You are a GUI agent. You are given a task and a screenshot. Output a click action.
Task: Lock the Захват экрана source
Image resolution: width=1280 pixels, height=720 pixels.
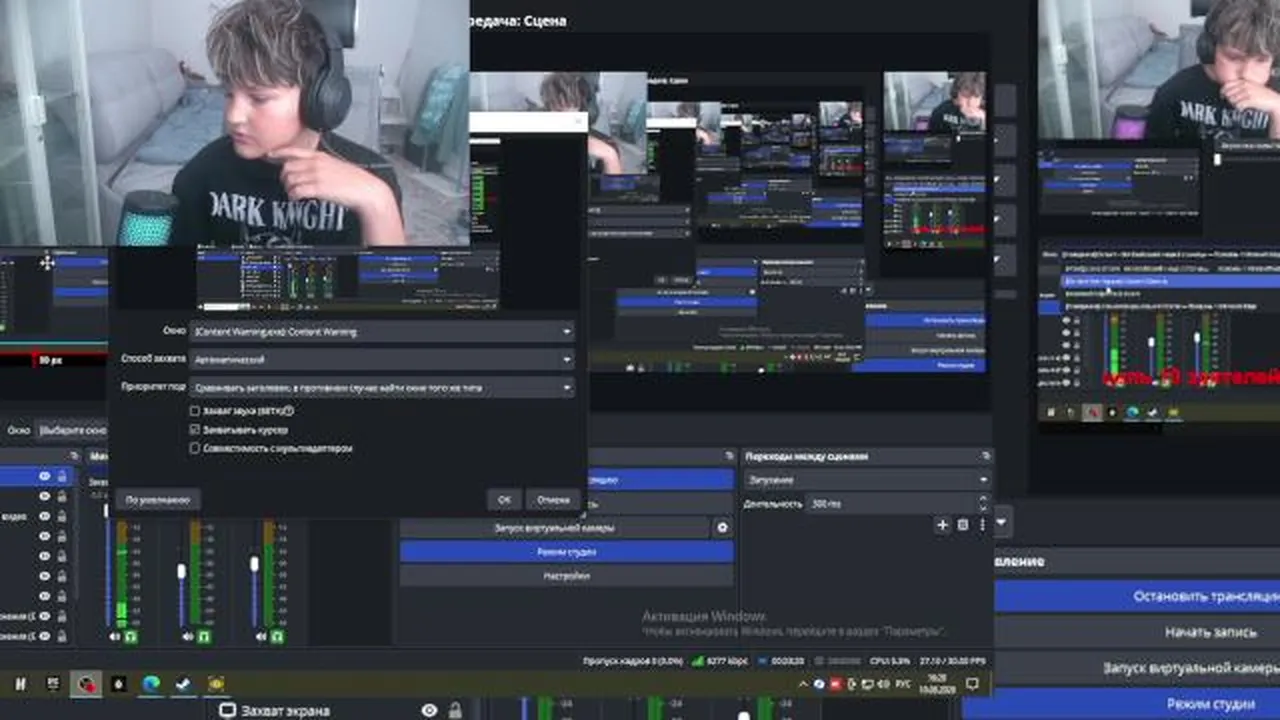pos(457,710)
